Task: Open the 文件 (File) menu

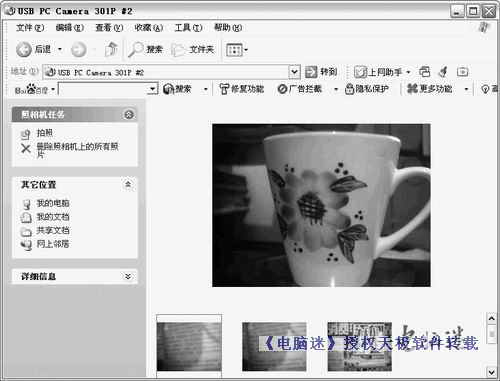Action: click(x=30, y=28)
